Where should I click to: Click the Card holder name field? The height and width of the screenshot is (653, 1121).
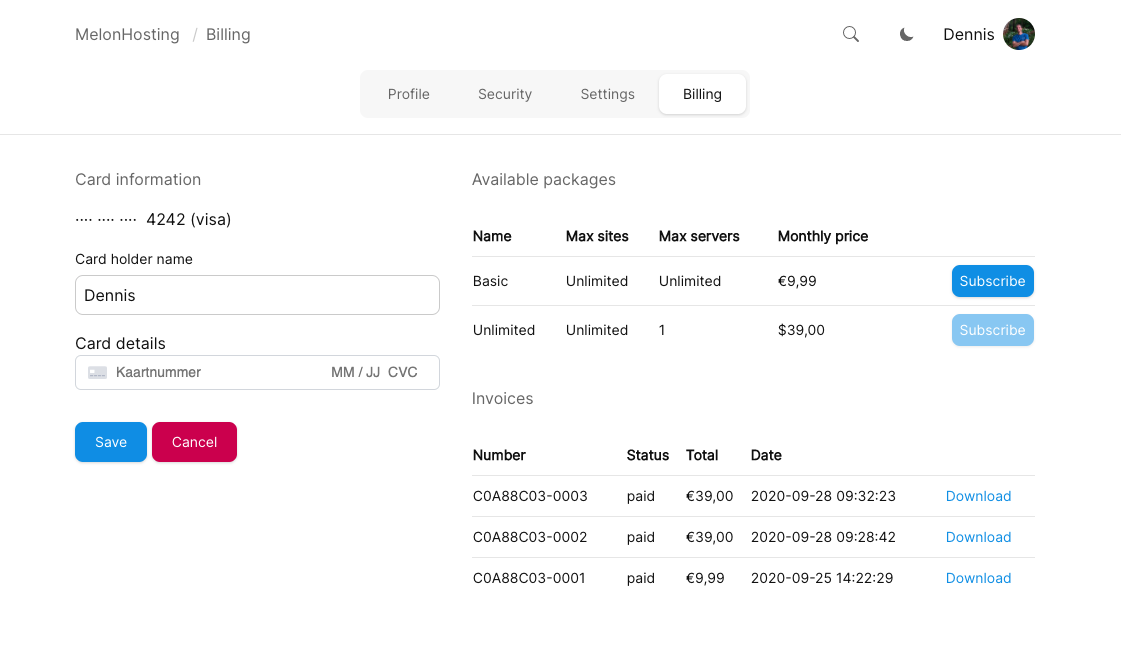tap(257, 295)
